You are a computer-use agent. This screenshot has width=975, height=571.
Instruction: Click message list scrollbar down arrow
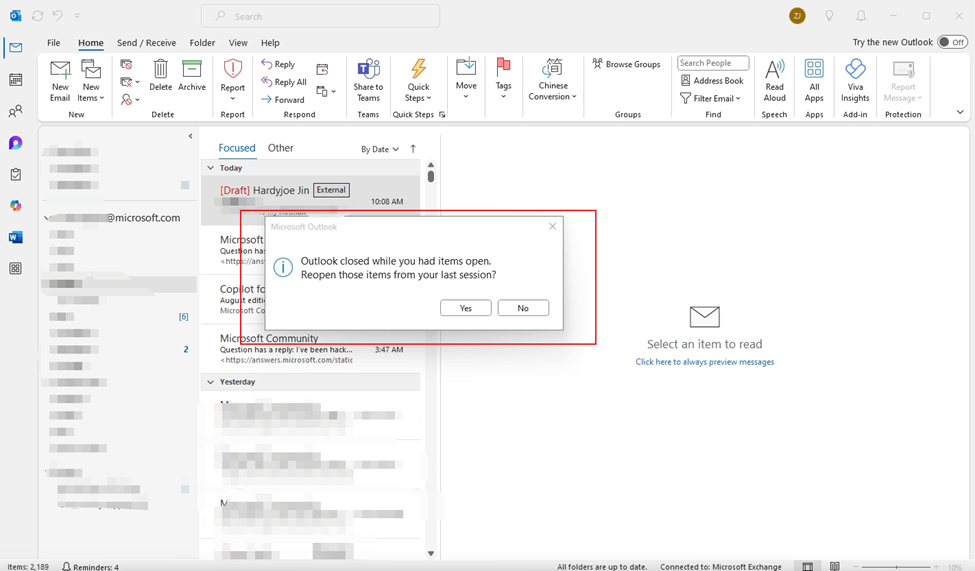pos(431,553)
